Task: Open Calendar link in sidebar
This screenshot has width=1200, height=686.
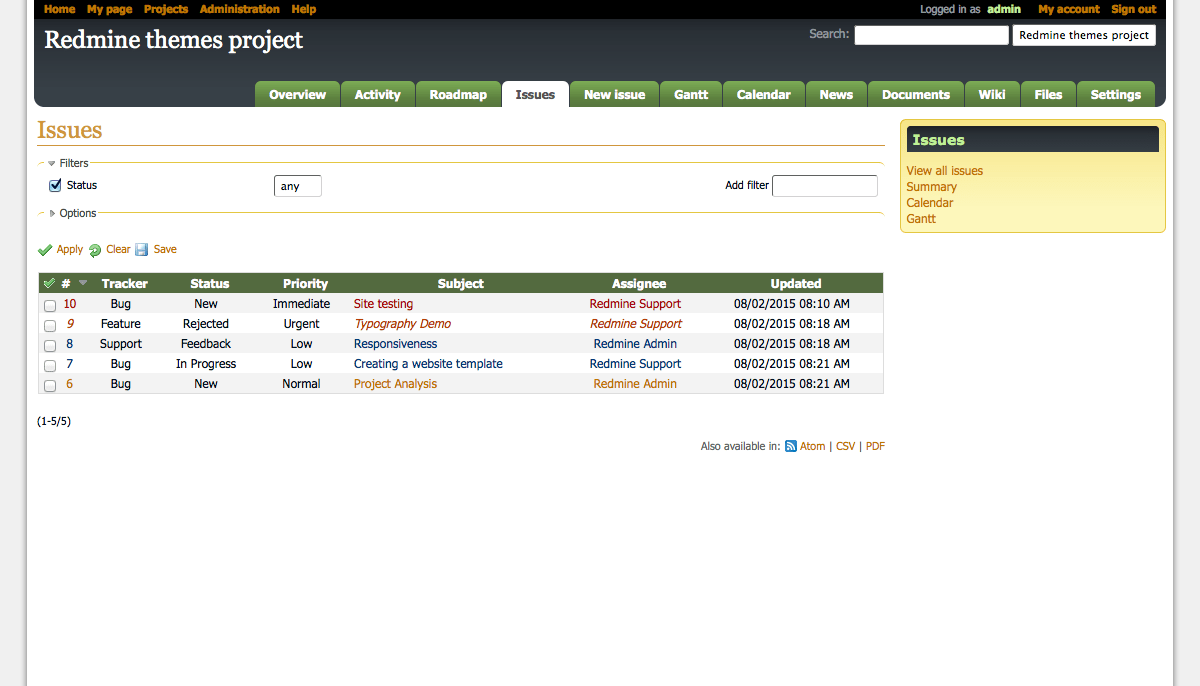Action: pyautogui.click(x=930, y=203)
